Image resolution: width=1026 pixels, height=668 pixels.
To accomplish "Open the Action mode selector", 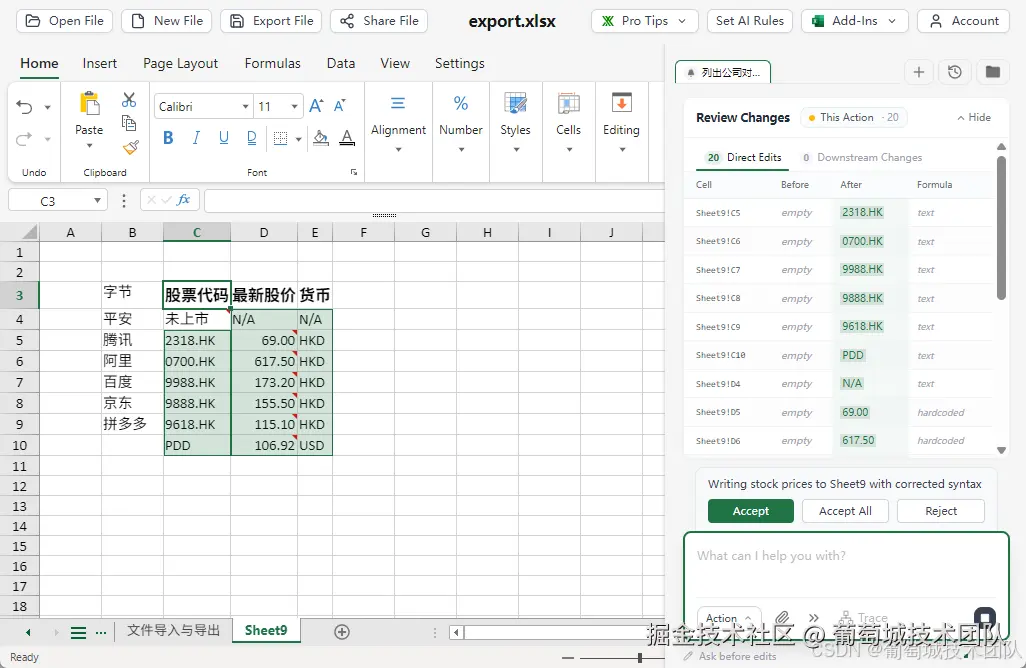I will [728, 618].
